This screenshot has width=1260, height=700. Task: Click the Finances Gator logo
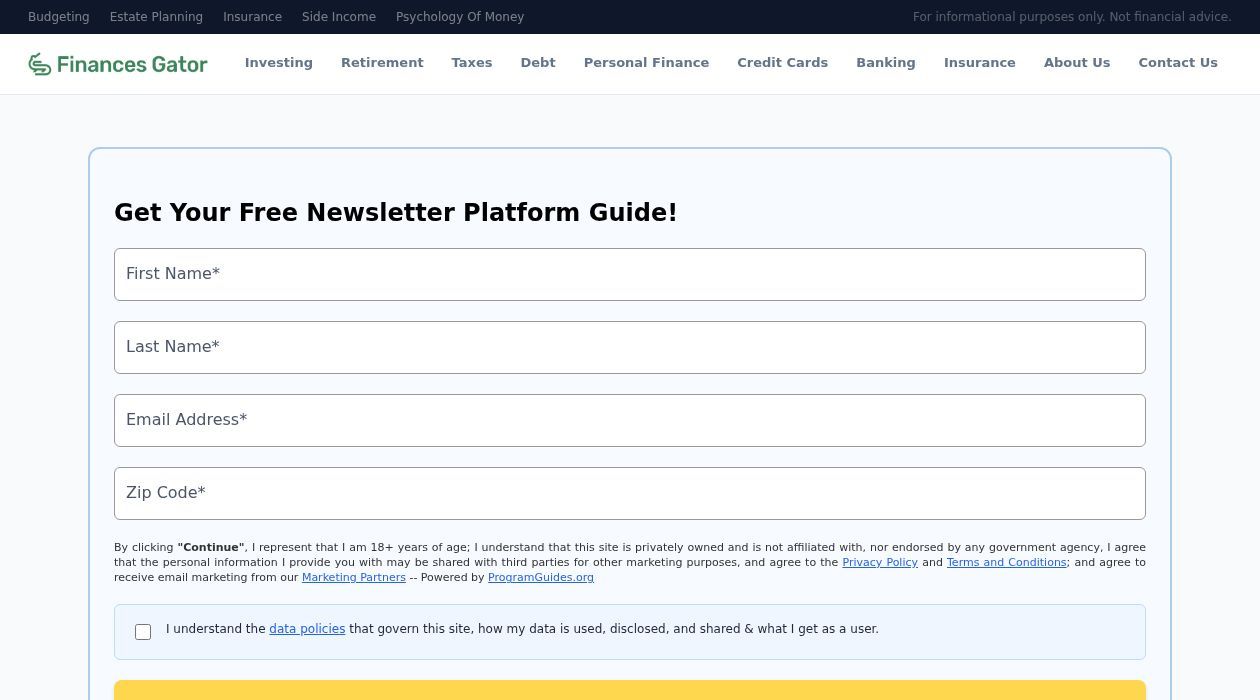pos(118,64)
